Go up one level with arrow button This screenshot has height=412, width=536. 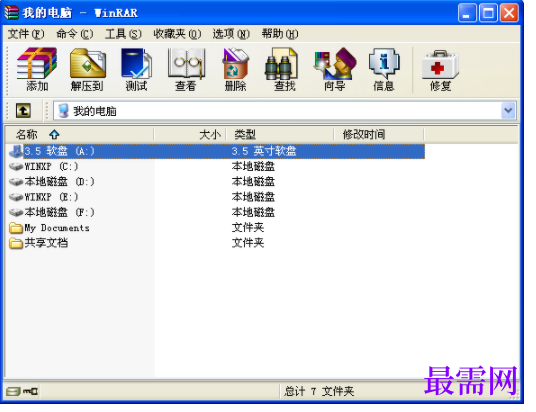[x=23, y=111]
